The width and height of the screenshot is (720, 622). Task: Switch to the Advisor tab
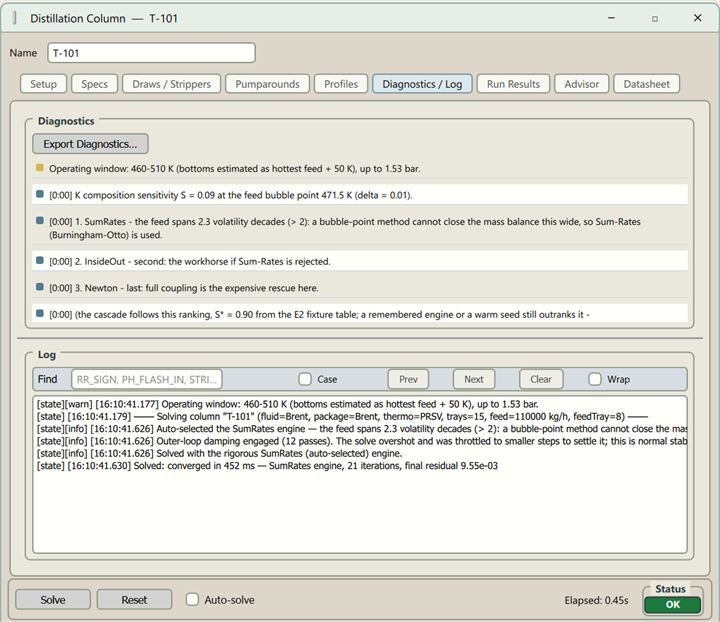point(581,84)
